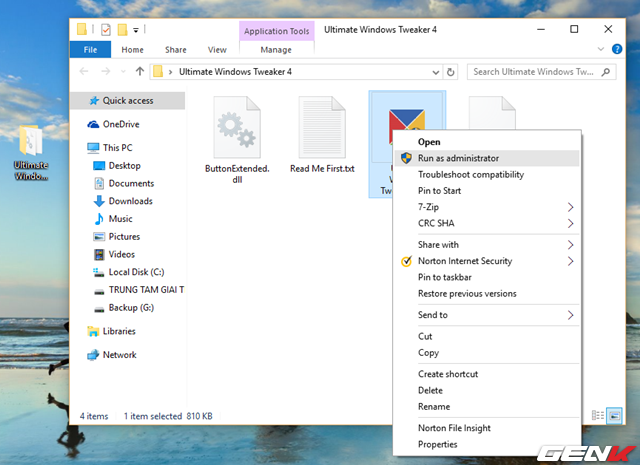The width and height of the screenshot is (640, 465).
Task: Select the ButtonExtended.dll file icon
Action: 237,127
